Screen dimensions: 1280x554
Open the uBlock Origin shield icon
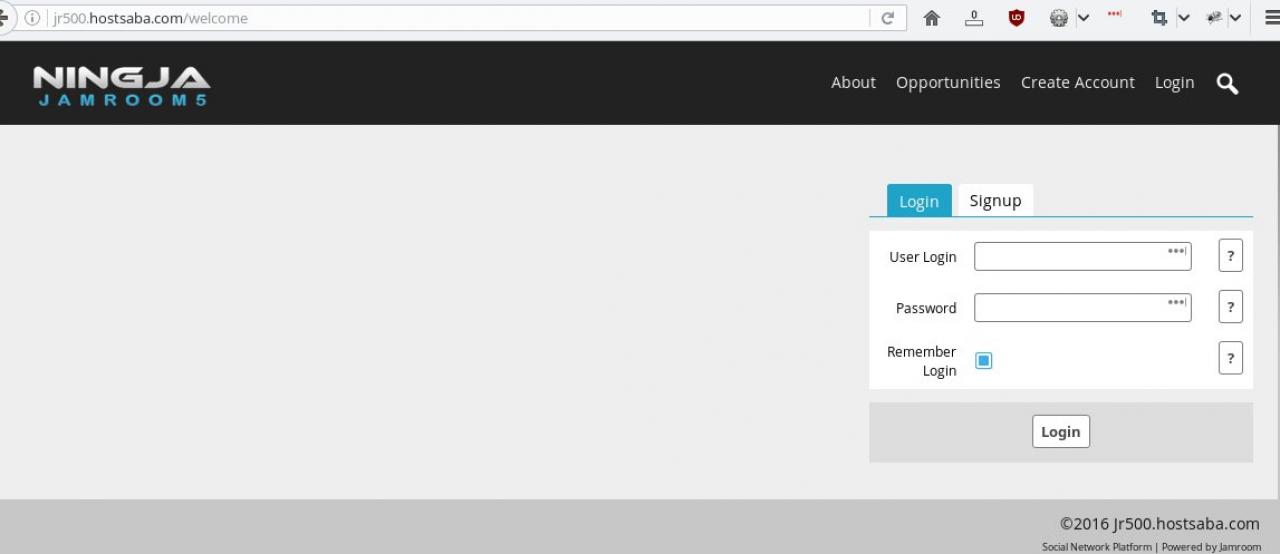(1016, 18)
